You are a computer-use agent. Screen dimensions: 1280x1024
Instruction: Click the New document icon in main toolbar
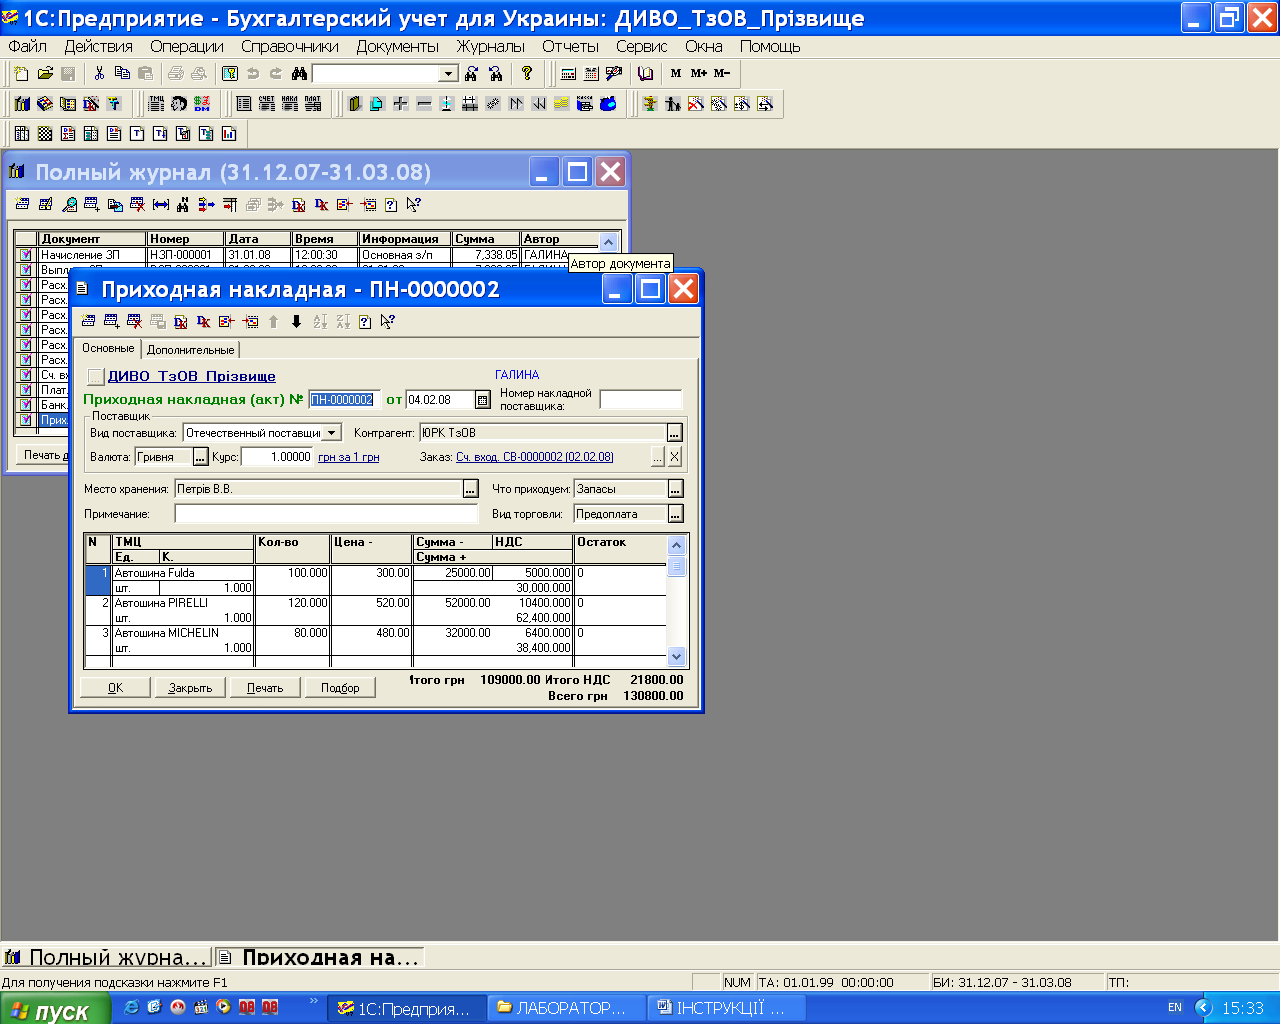tap(22, 73)
